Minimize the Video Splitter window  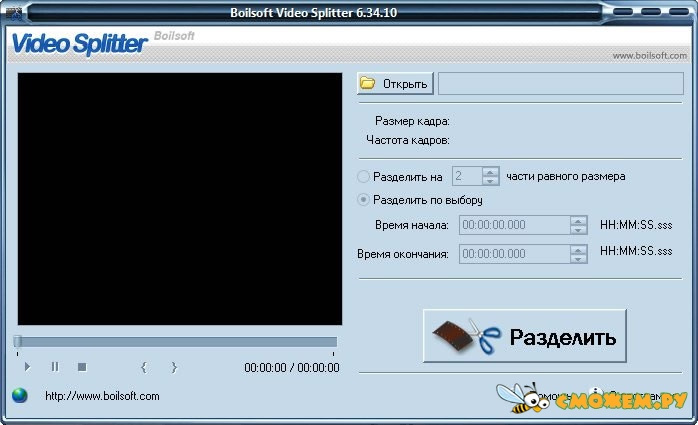[x=623, y=11]
